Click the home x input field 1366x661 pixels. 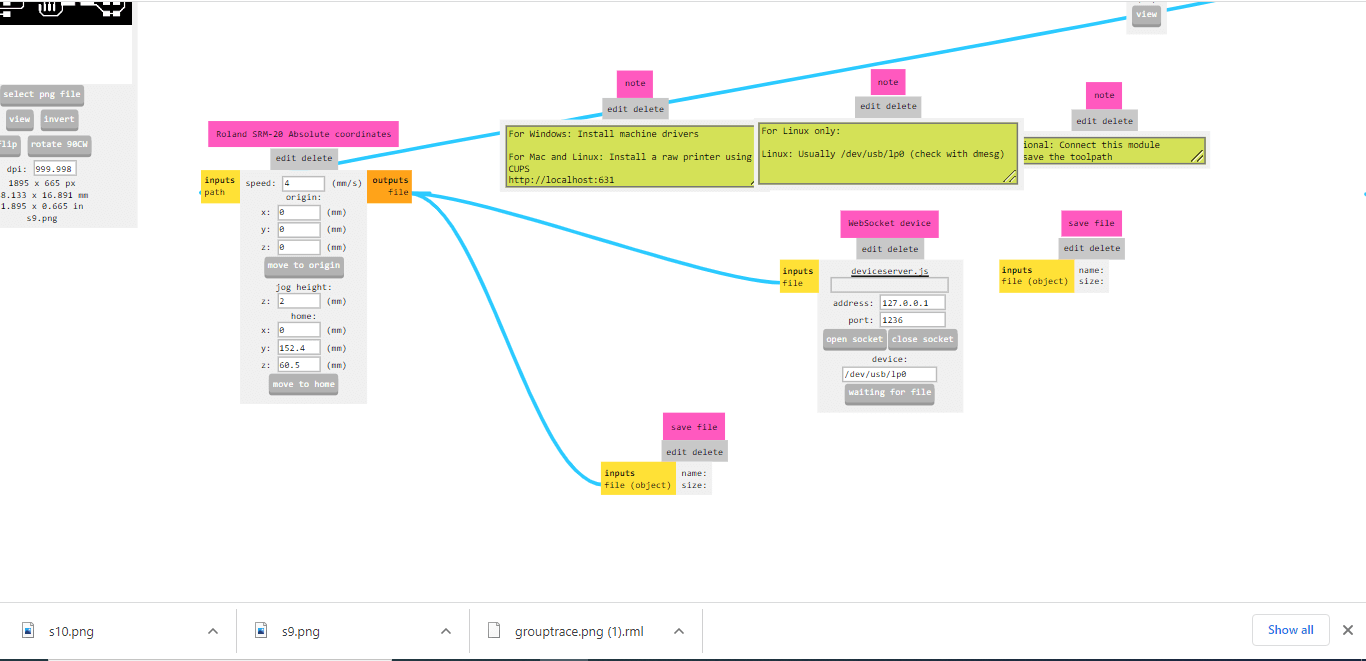pos(298,330)
